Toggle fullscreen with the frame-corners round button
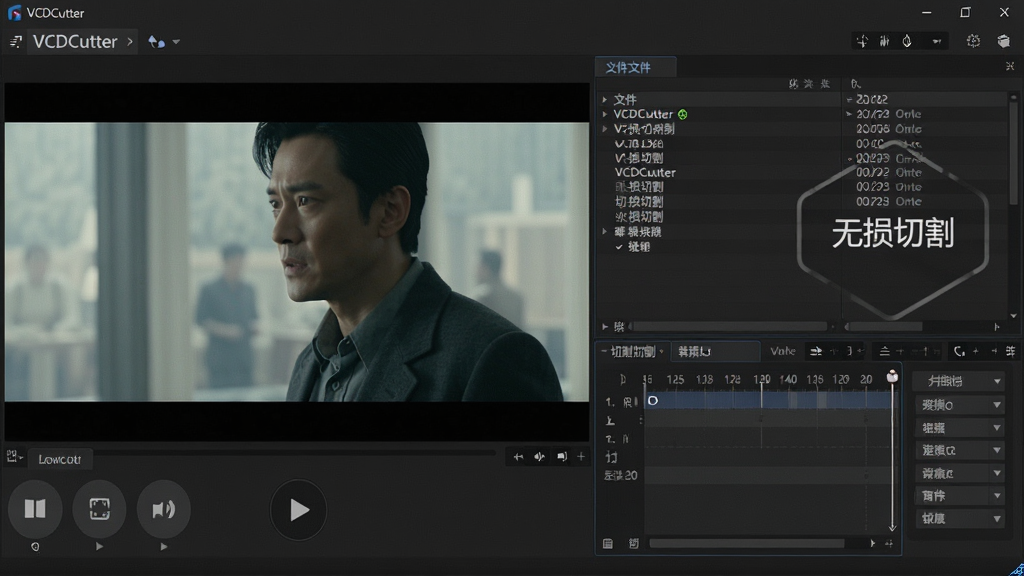 99,509
